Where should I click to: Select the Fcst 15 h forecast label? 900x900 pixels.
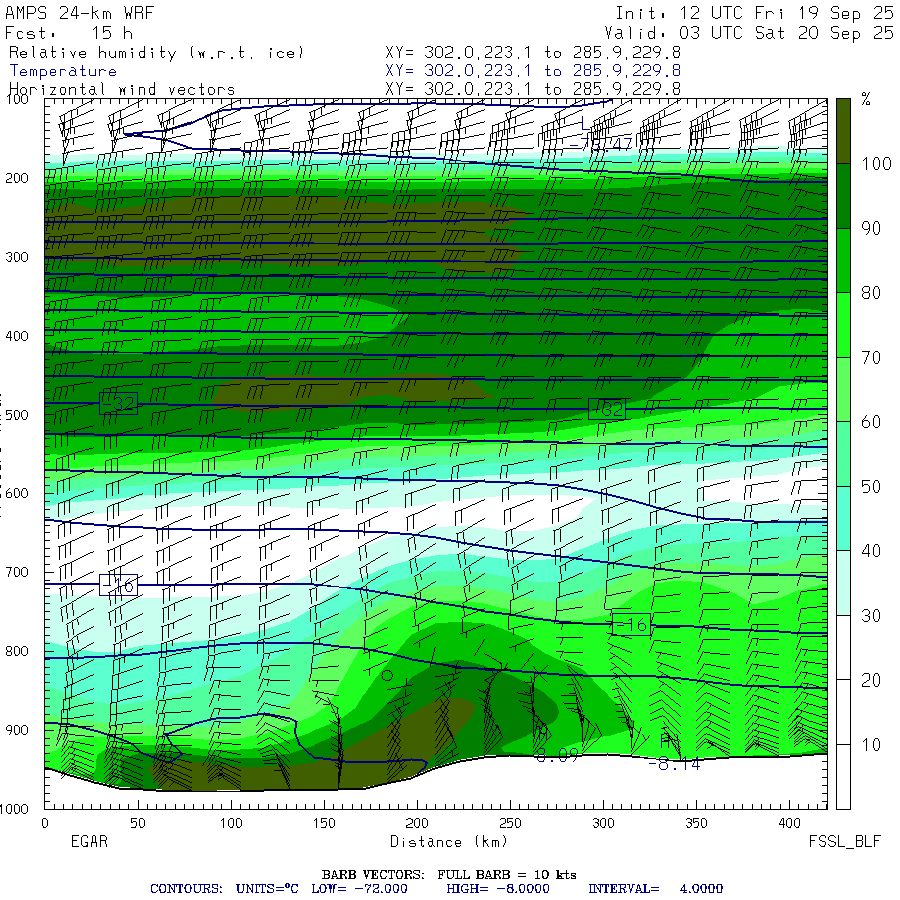[69, 33]
